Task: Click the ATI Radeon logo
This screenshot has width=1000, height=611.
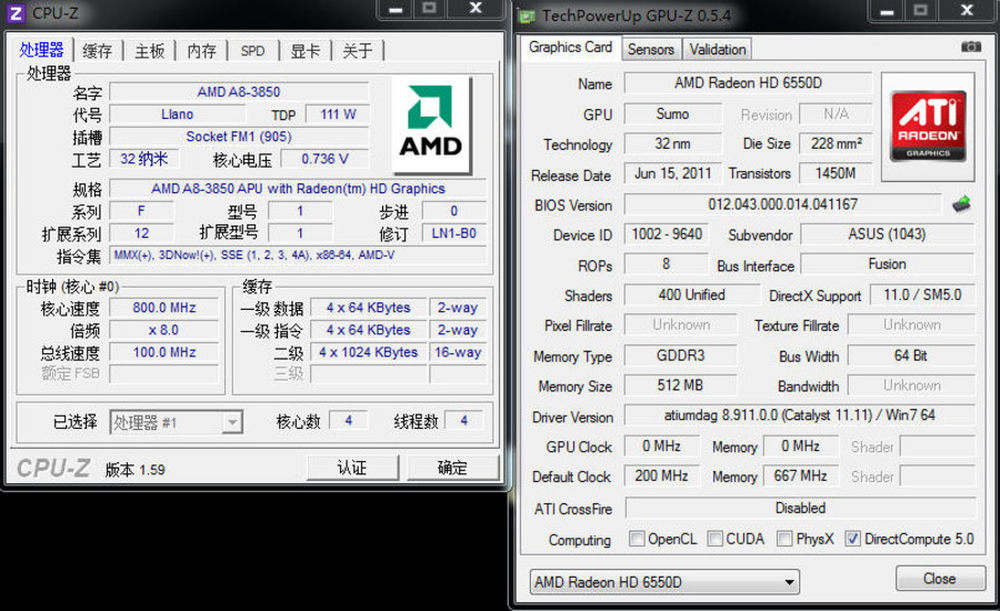Action: (928, 126)
